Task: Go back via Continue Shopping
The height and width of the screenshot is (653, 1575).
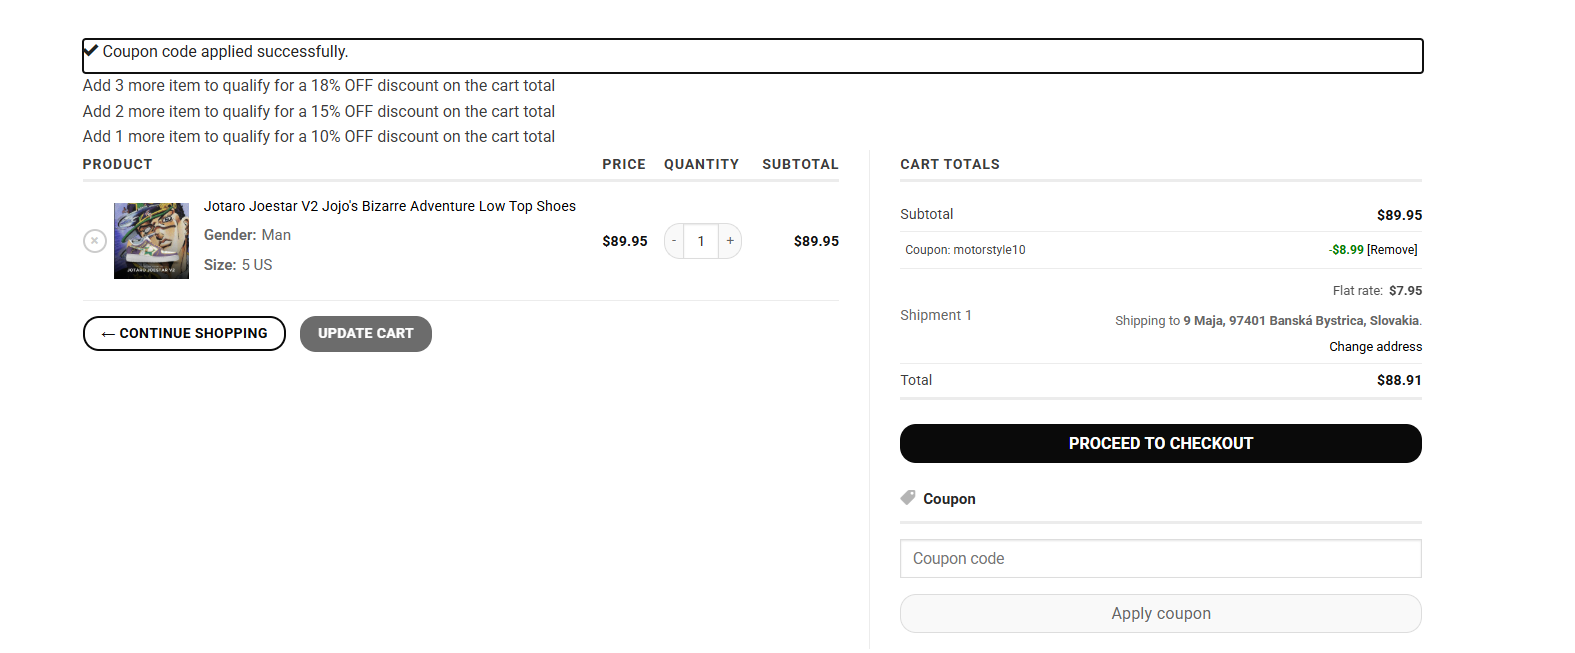Action: coord(184,334)
